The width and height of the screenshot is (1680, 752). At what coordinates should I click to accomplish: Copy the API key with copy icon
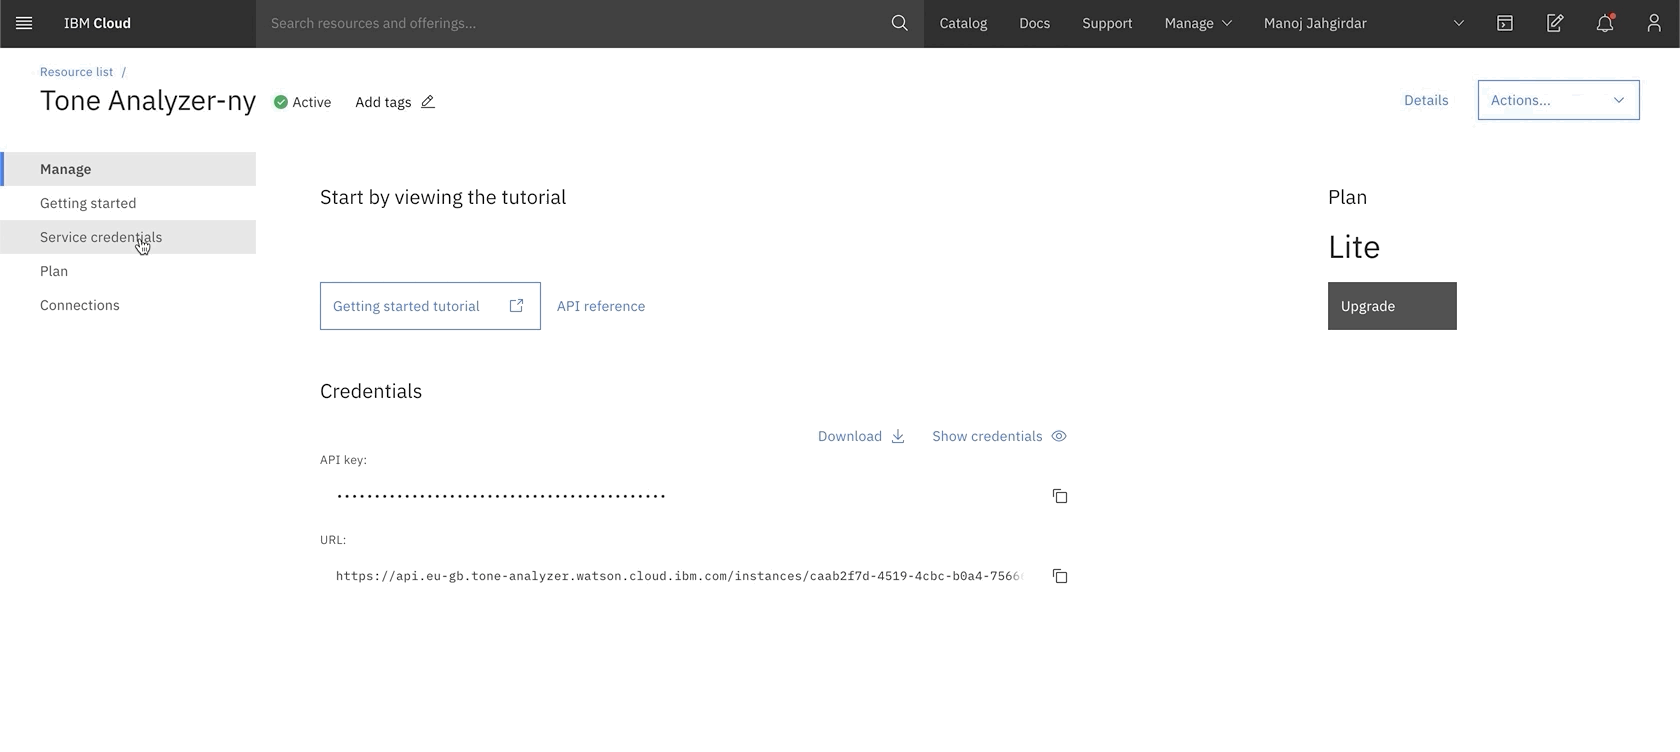(x=1060, y=496)
